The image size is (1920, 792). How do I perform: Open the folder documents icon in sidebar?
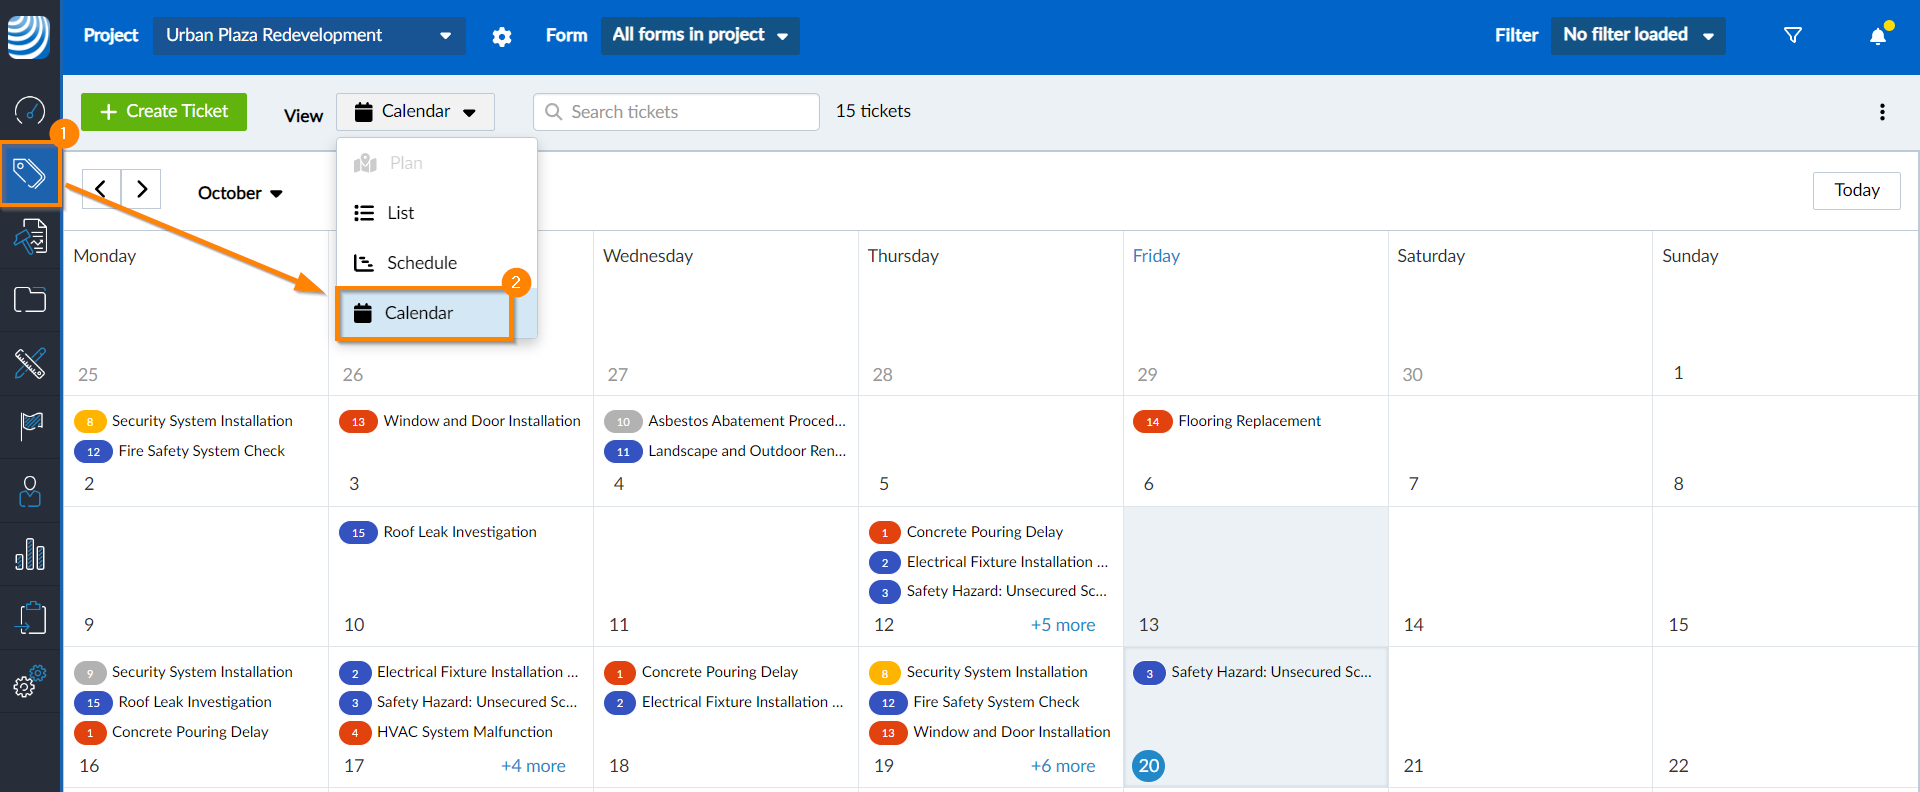point(30,300)
